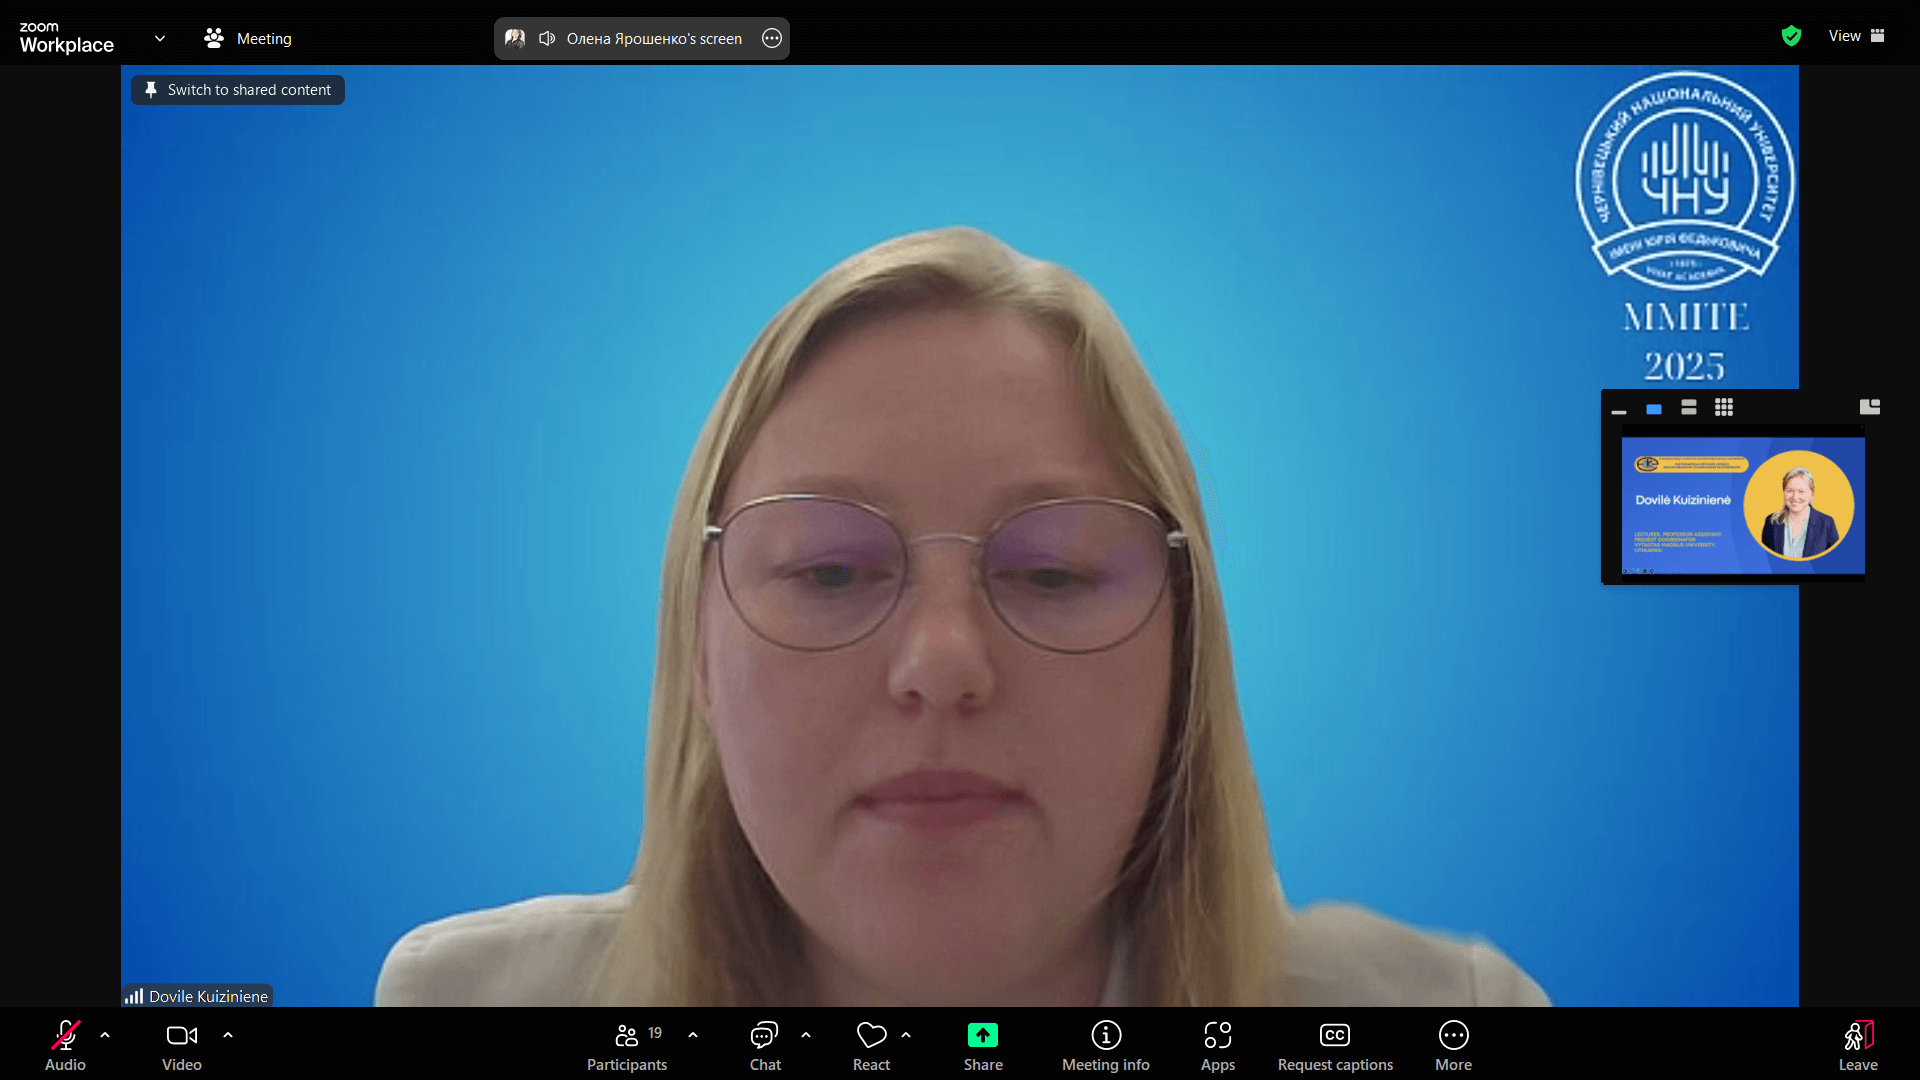Open the View layout menu
Image resolution: width=1920 pixels, height=1080 pixels.
coord(1856,36)
